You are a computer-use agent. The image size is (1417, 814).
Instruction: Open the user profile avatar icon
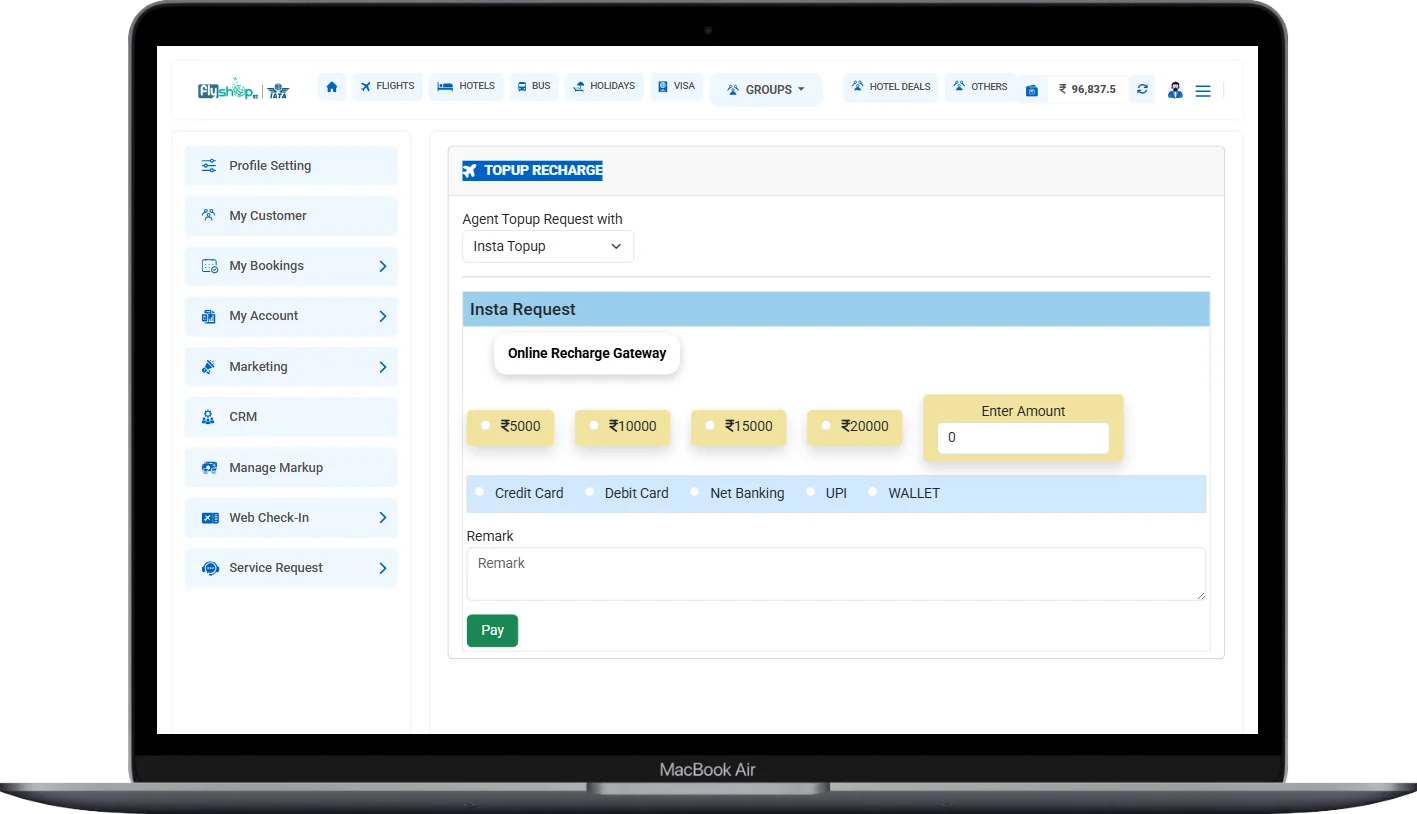coord(1175,90)
